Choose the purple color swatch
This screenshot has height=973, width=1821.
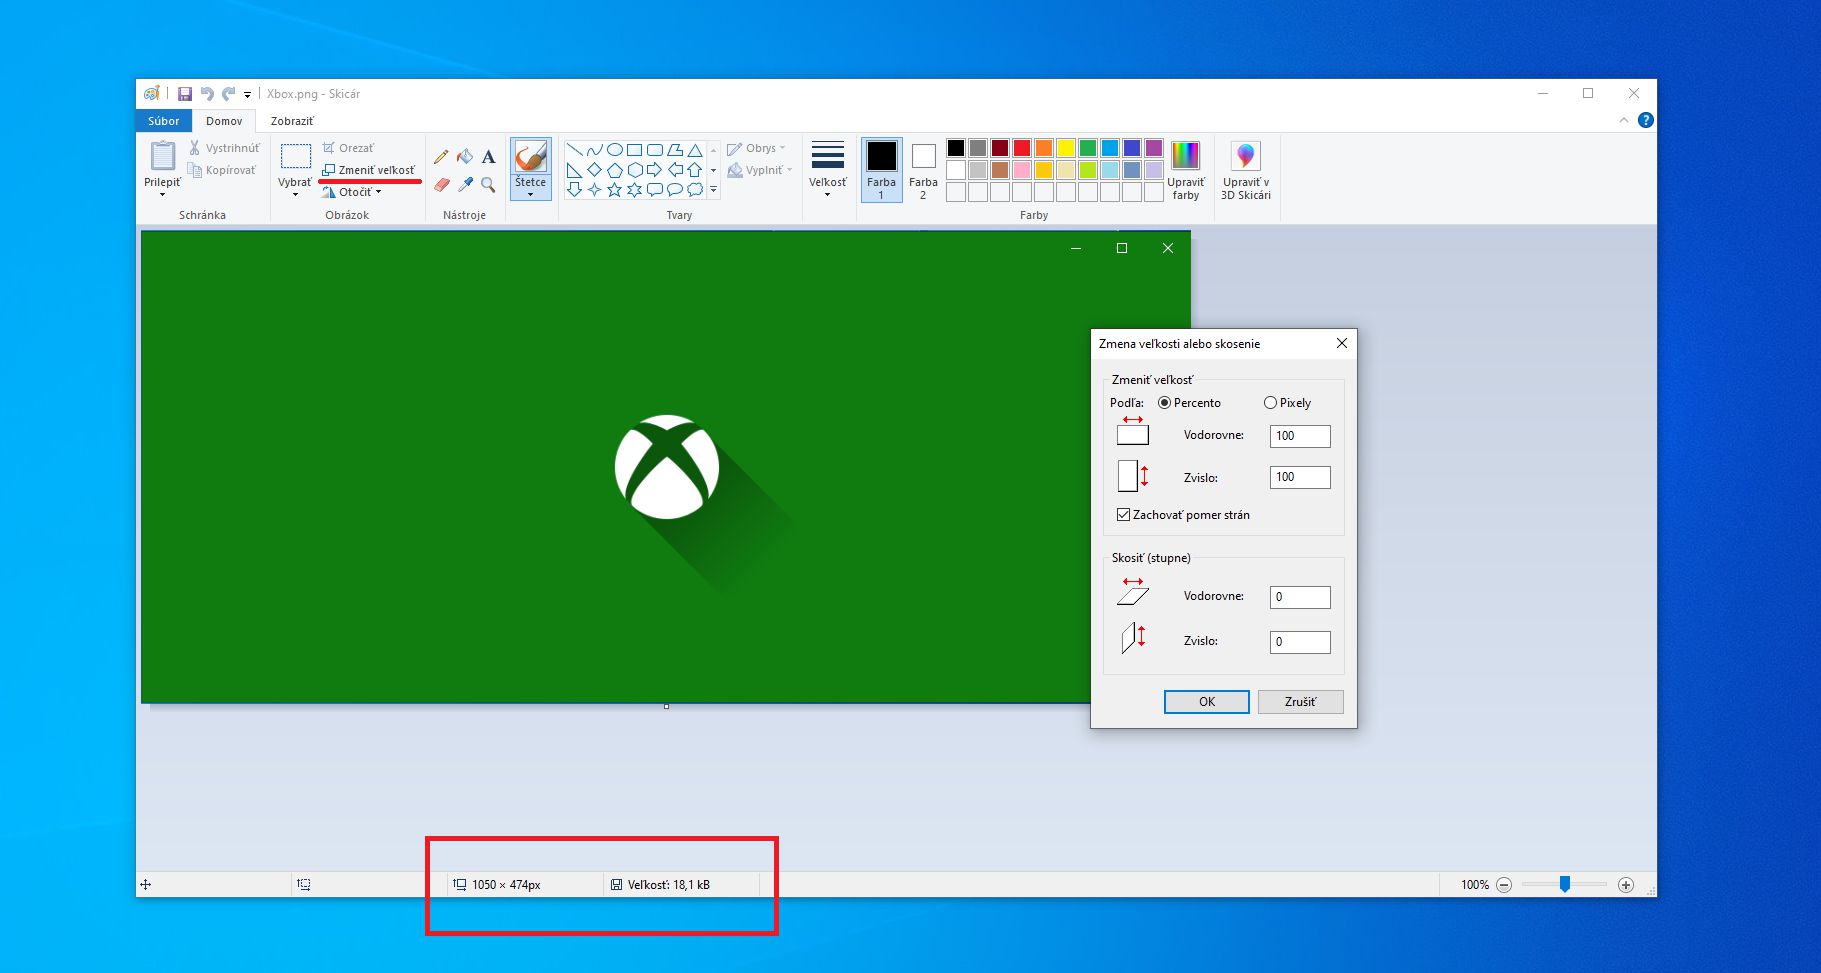pos(1154,148)
